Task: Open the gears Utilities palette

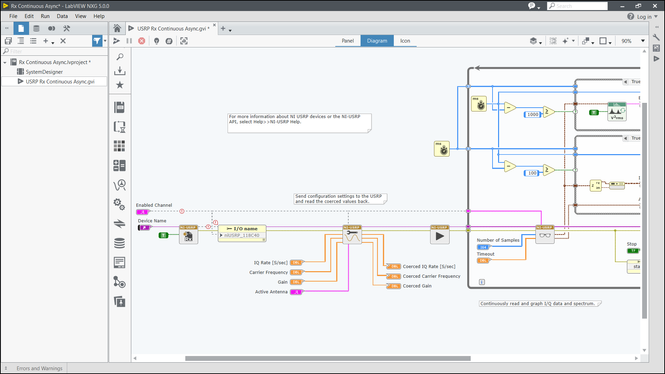Action: tap(120, 204)
